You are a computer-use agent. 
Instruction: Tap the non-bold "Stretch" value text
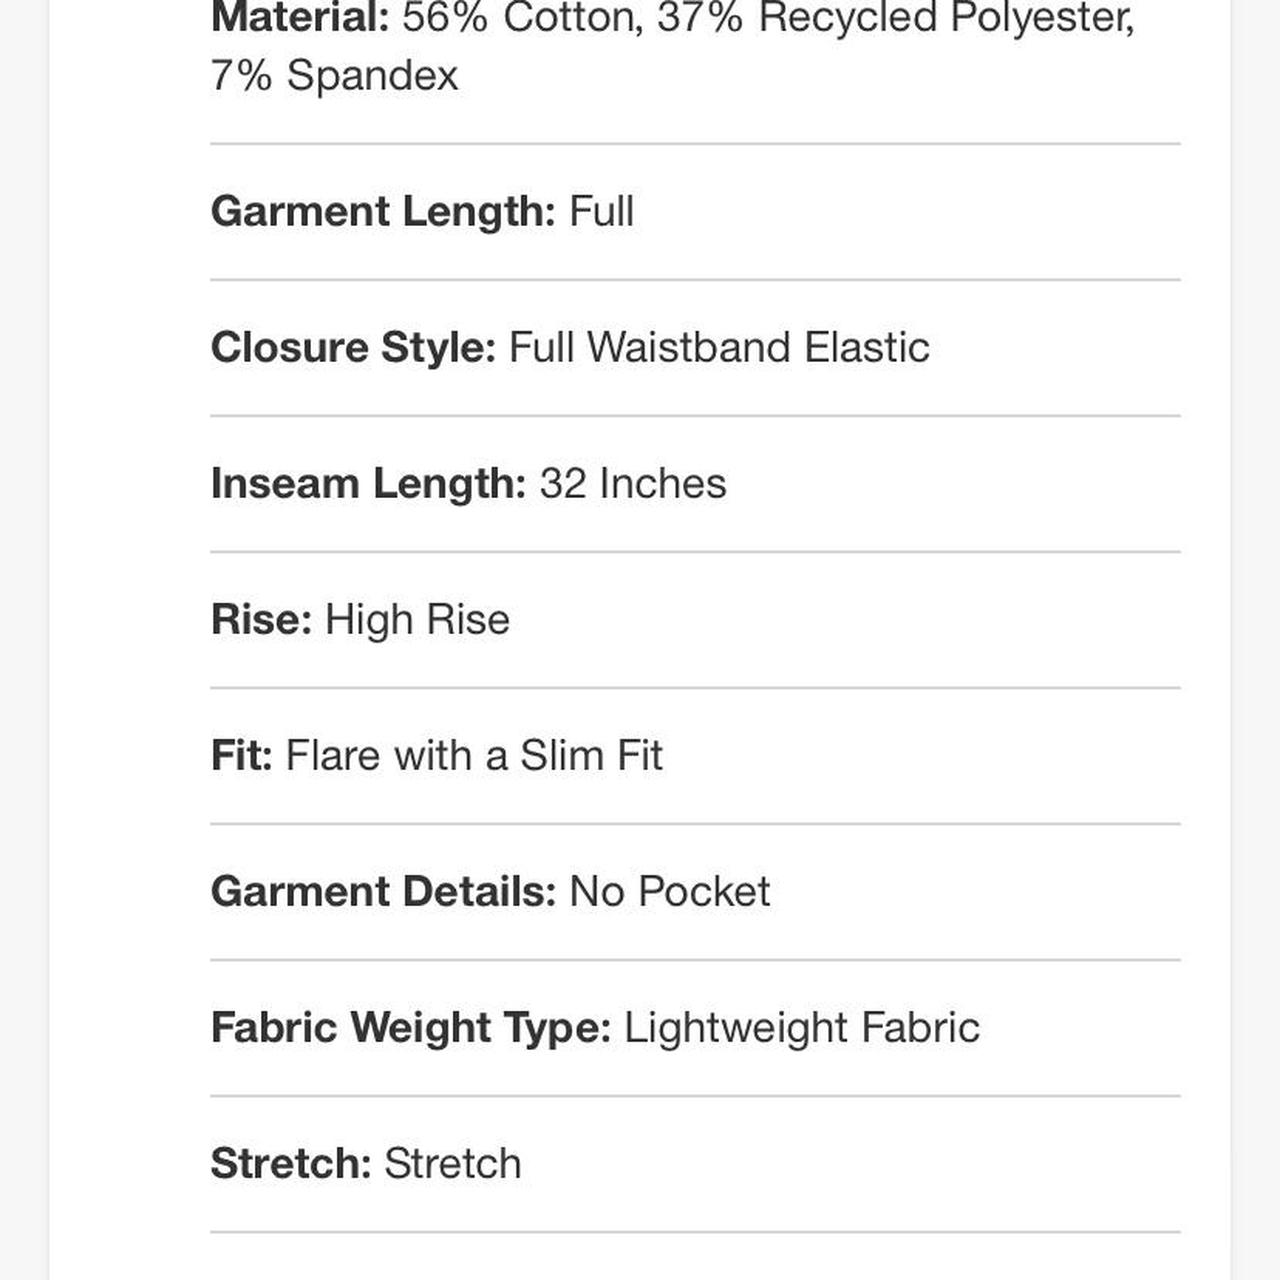click(x=452, y=1164)
